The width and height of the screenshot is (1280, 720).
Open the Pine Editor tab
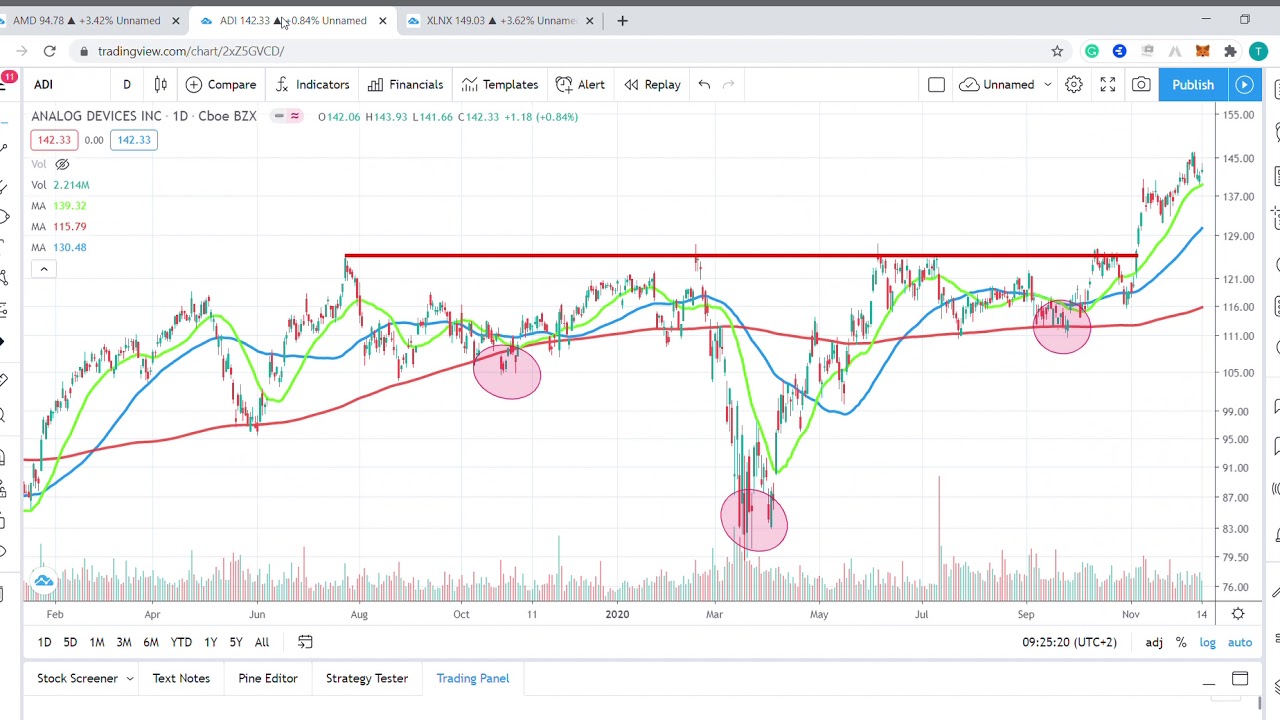tap(268, 679)
